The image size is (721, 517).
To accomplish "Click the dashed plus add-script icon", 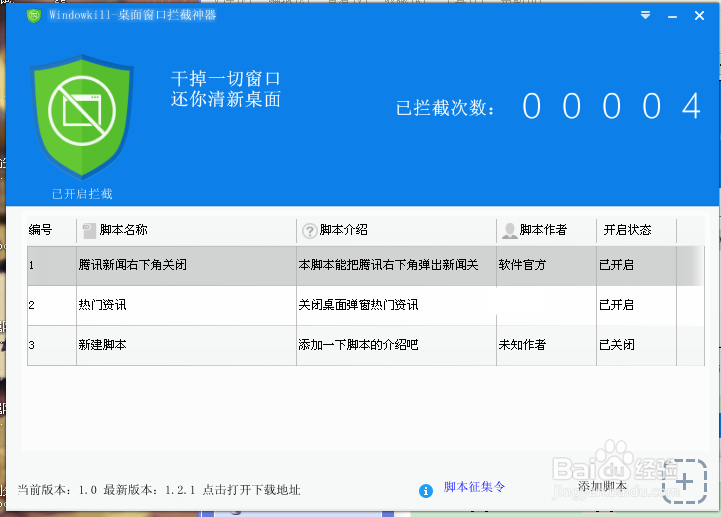I will click(684, 481).
